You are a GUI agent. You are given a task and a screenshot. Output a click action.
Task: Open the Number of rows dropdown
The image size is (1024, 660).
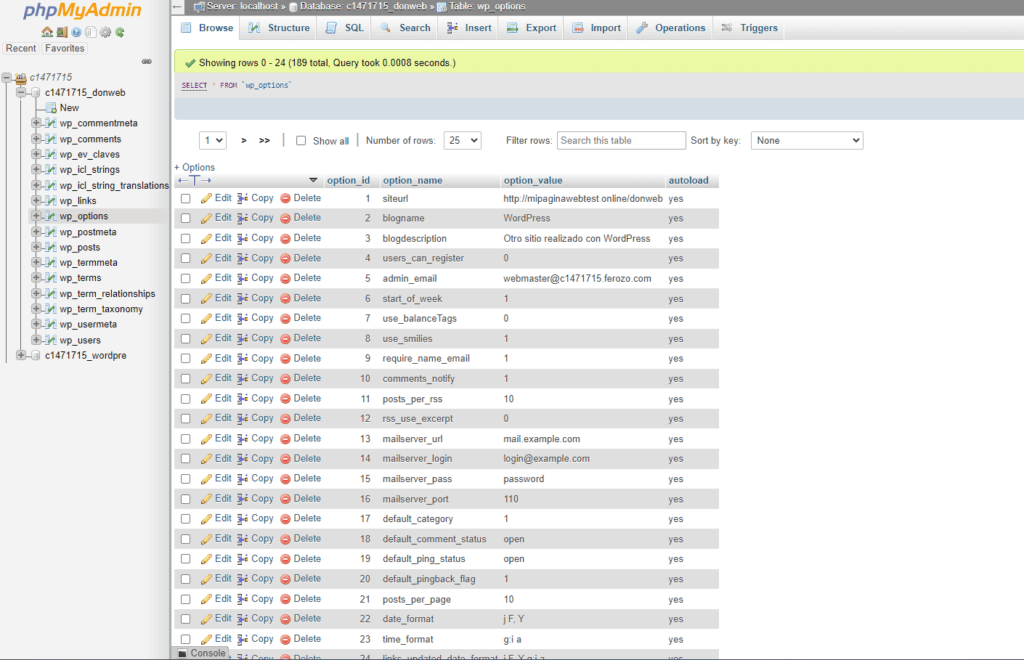point(462,140)
